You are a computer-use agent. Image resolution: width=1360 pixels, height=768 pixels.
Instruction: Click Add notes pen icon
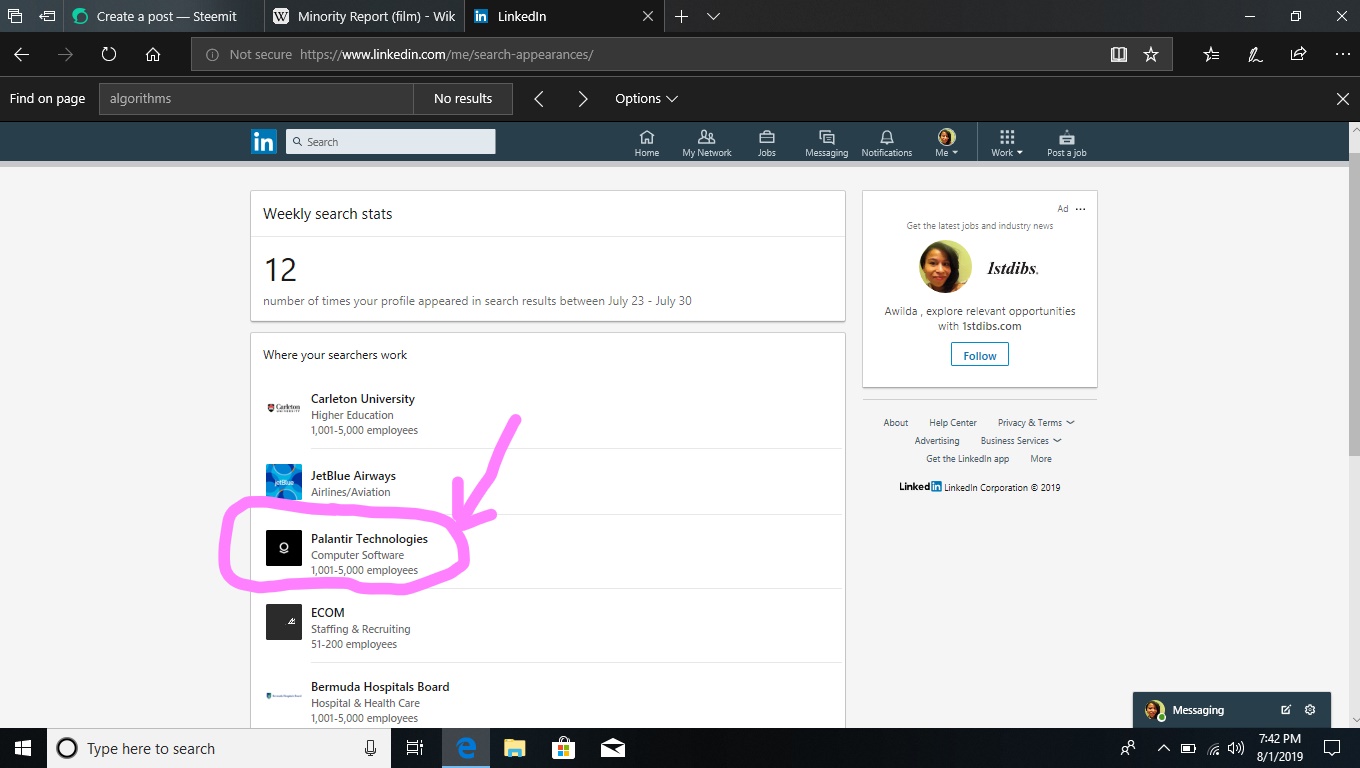tap(1255, 54)
